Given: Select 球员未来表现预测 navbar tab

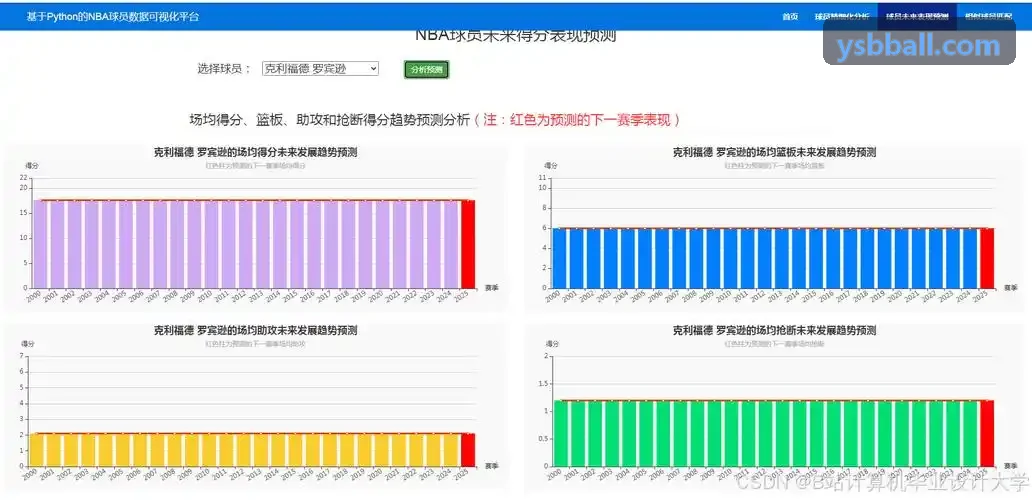Looking at the screenshot, I should coord(917,16).
